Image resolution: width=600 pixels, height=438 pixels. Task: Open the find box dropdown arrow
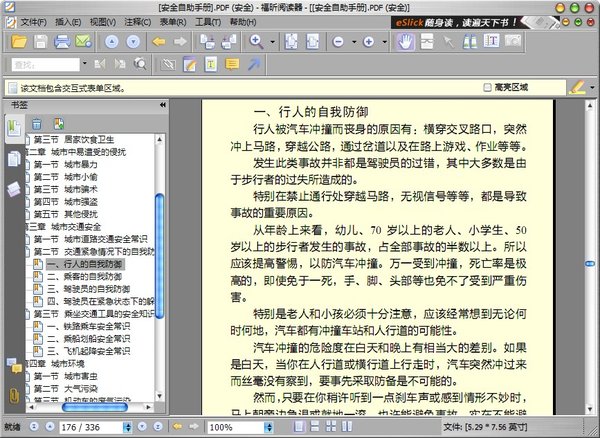[85, 64]
